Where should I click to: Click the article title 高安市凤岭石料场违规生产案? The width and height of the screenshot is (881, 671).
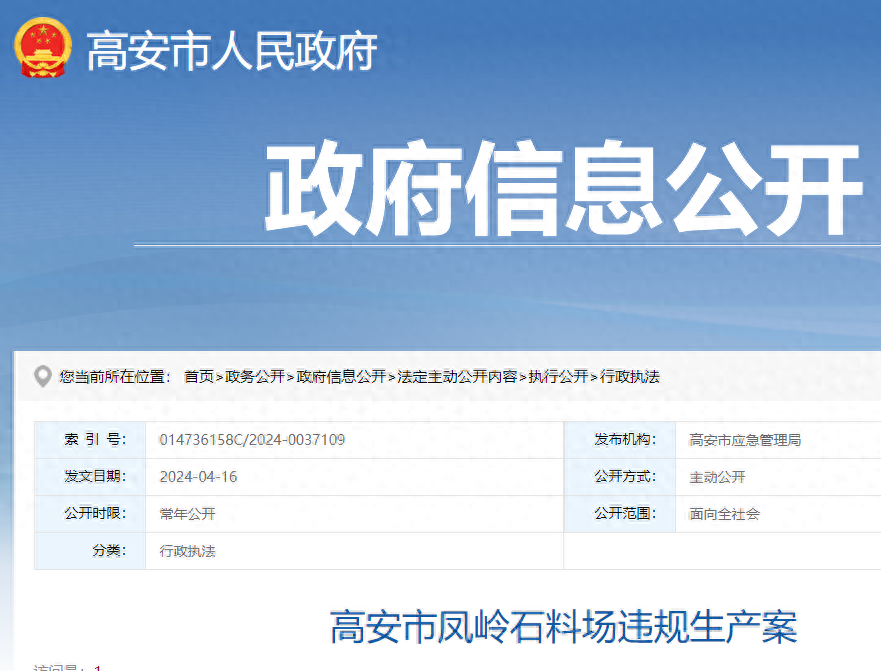coord(564,627)
